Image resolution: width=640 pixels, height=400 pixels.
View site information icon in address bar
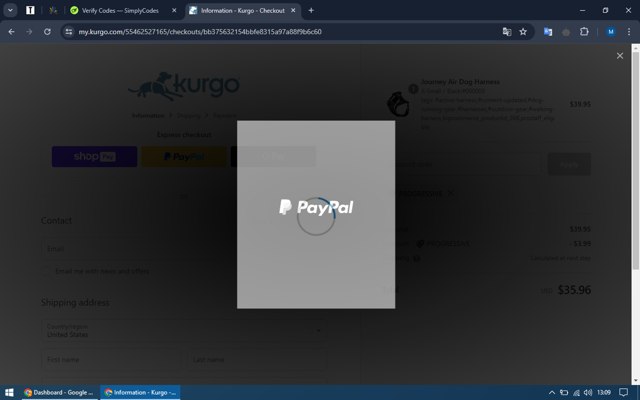(69, 32)
